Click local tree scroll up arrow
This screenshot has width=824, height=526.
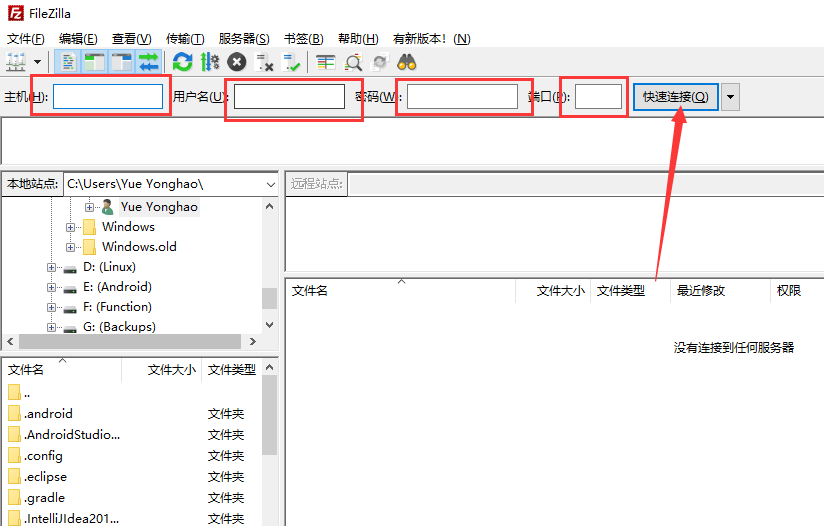tap(270, 206)
